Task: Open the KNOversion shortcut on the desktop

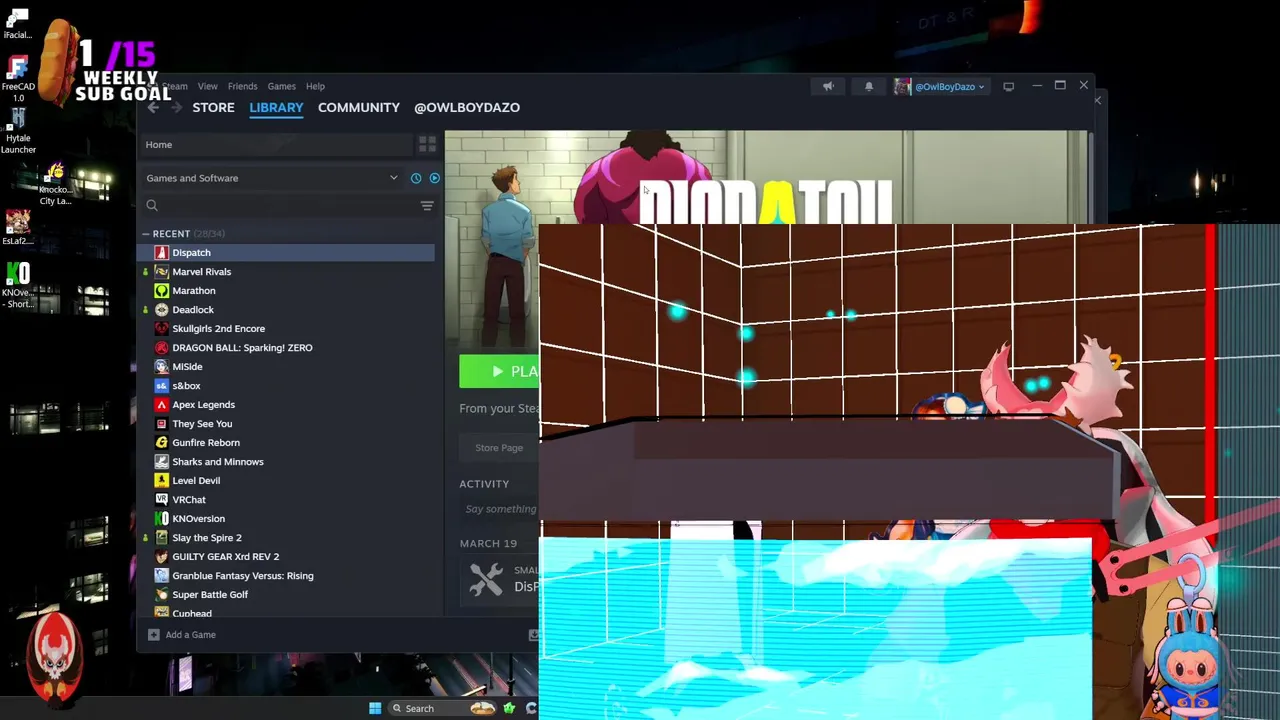Action: coord(18,286)
